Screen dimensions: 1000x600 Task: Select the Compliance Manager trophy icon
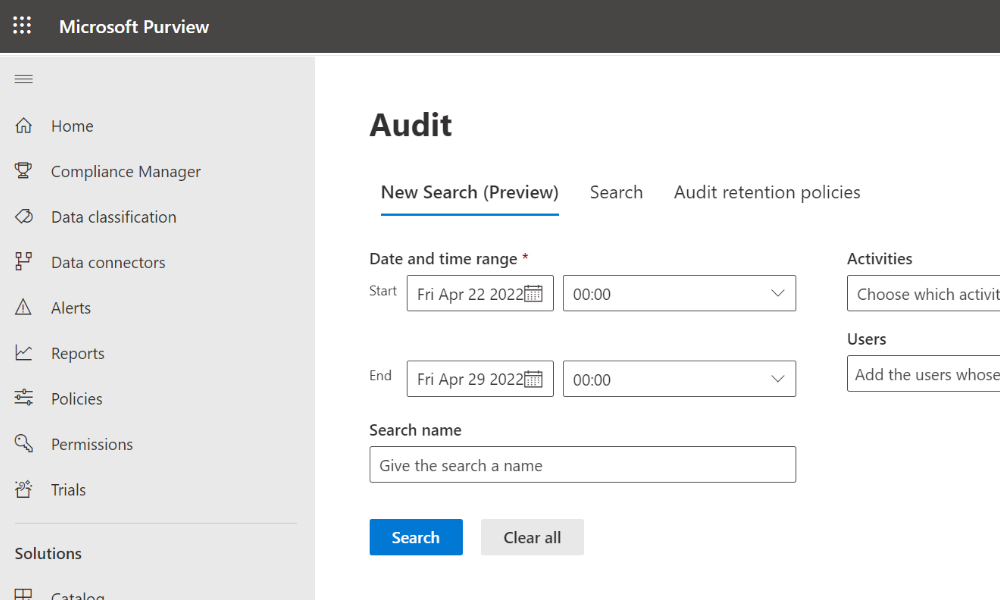[x=22, y=171]
